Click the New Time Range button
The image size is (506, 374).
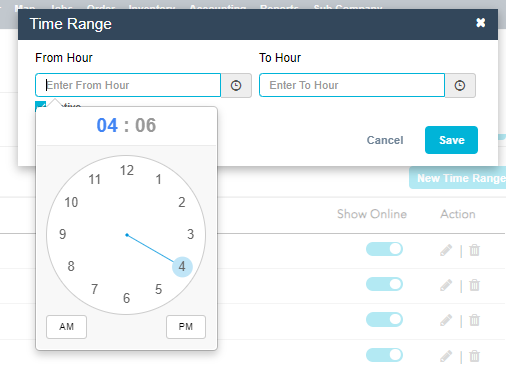[458, 178]
